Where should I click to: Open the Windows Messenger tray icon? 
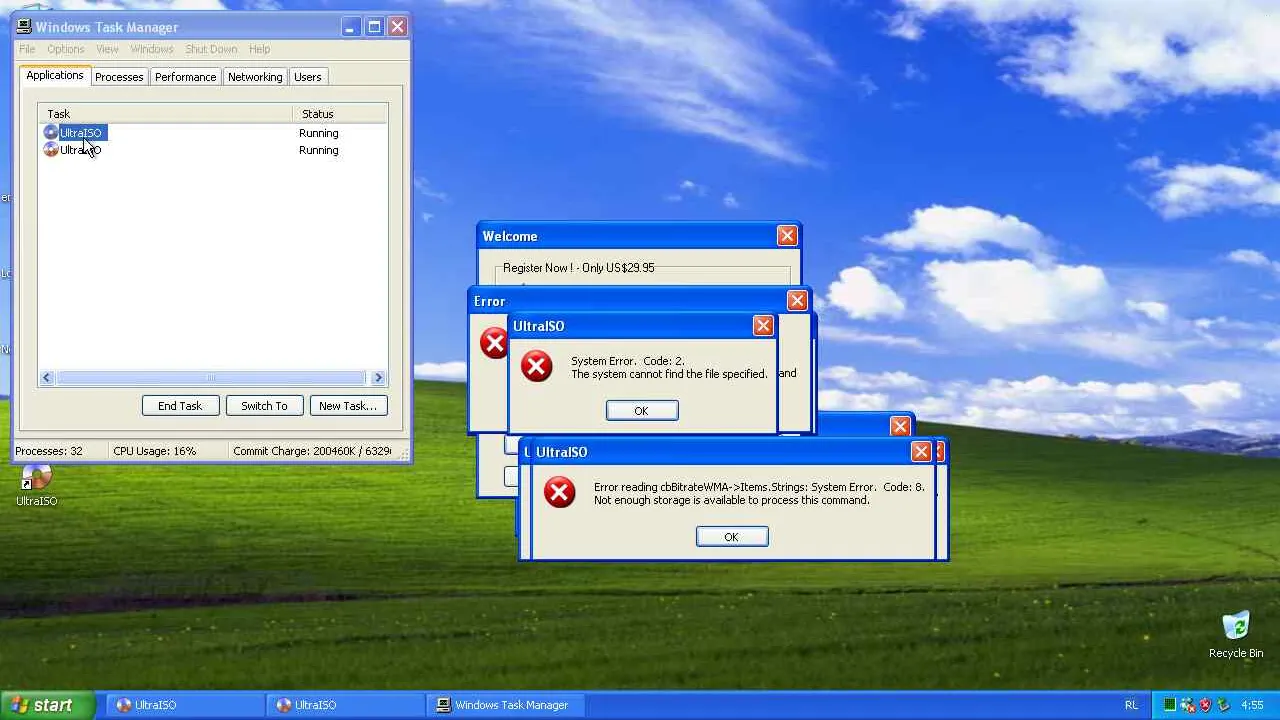click(x=1187, y=705)
